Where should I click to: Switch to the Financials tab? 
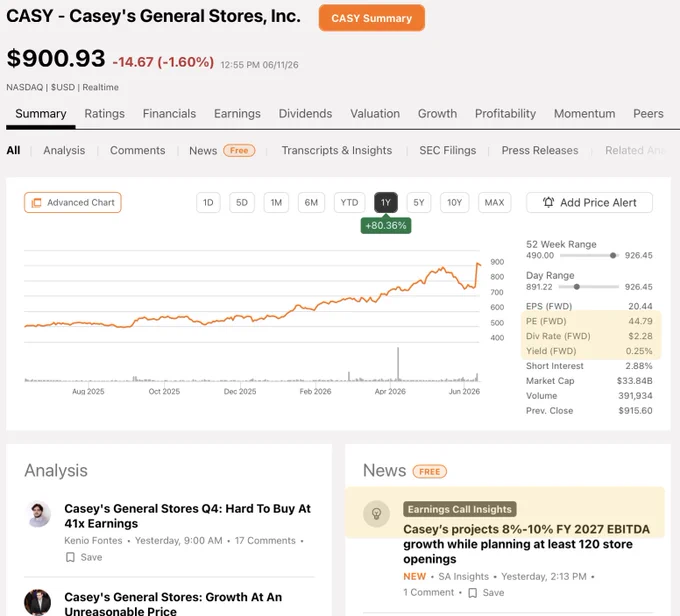pyautogui.click(x=169, y=114)
